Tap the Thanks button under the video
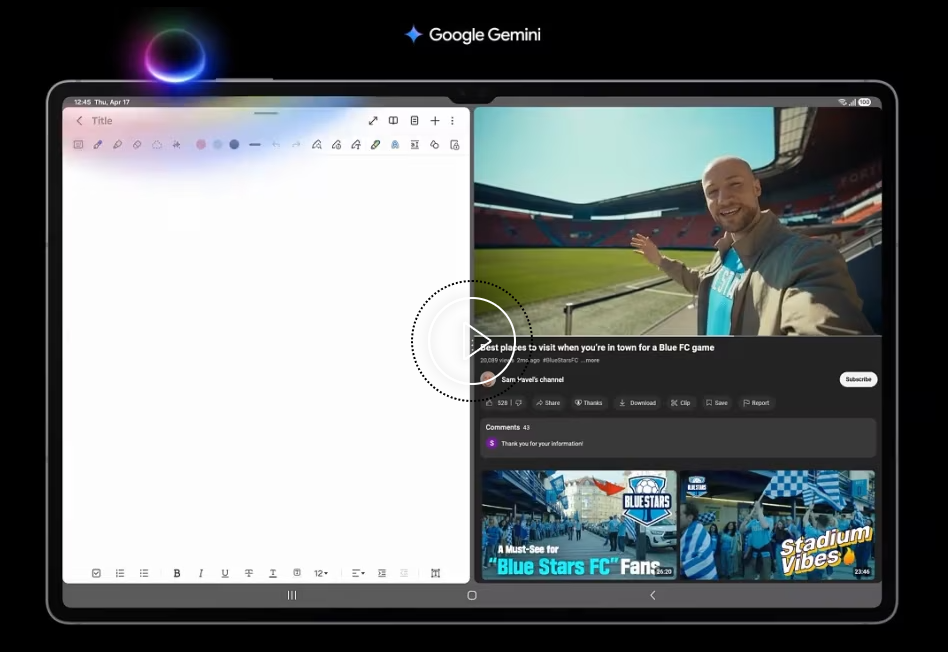The width and height of the screenshot is (948, 652). coord(588,403)
